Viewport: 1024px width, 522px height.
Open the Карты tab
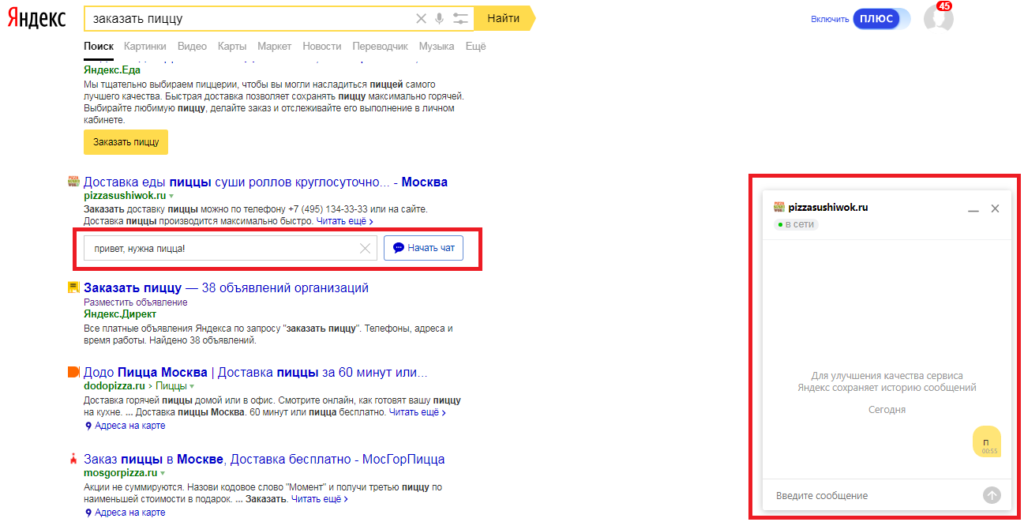(x=232, y=46)
